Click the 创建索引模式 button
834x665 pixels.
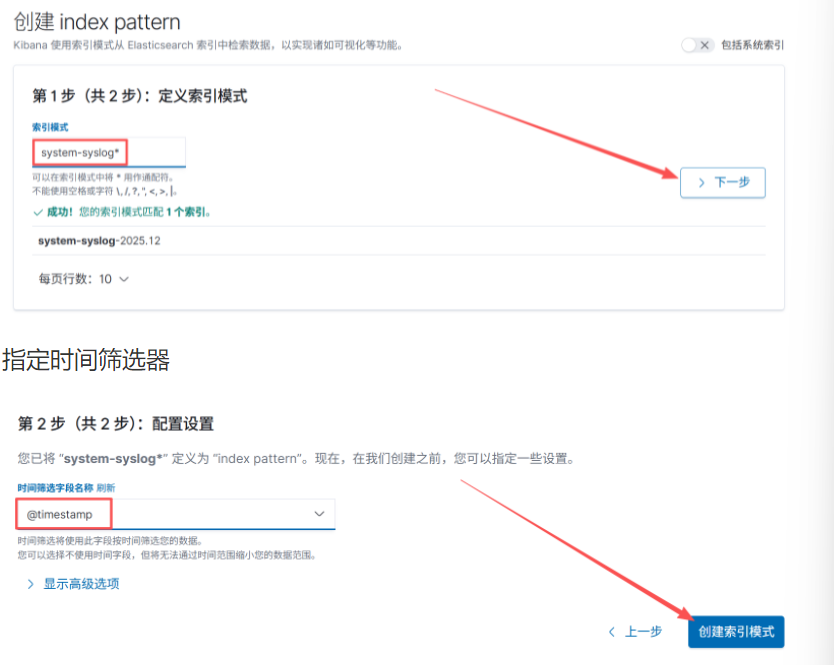click(x=736, y=632)
